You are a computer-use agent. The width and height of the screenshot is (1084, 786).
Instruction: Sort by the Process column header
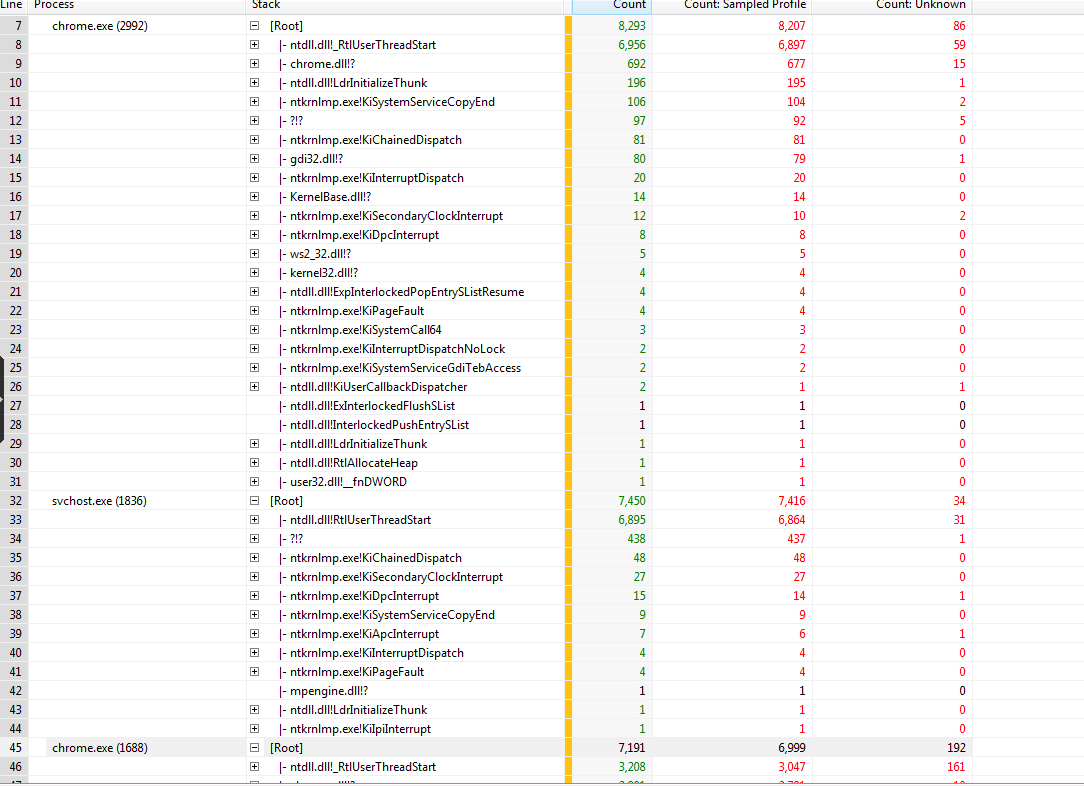click(x=137, y=6)
